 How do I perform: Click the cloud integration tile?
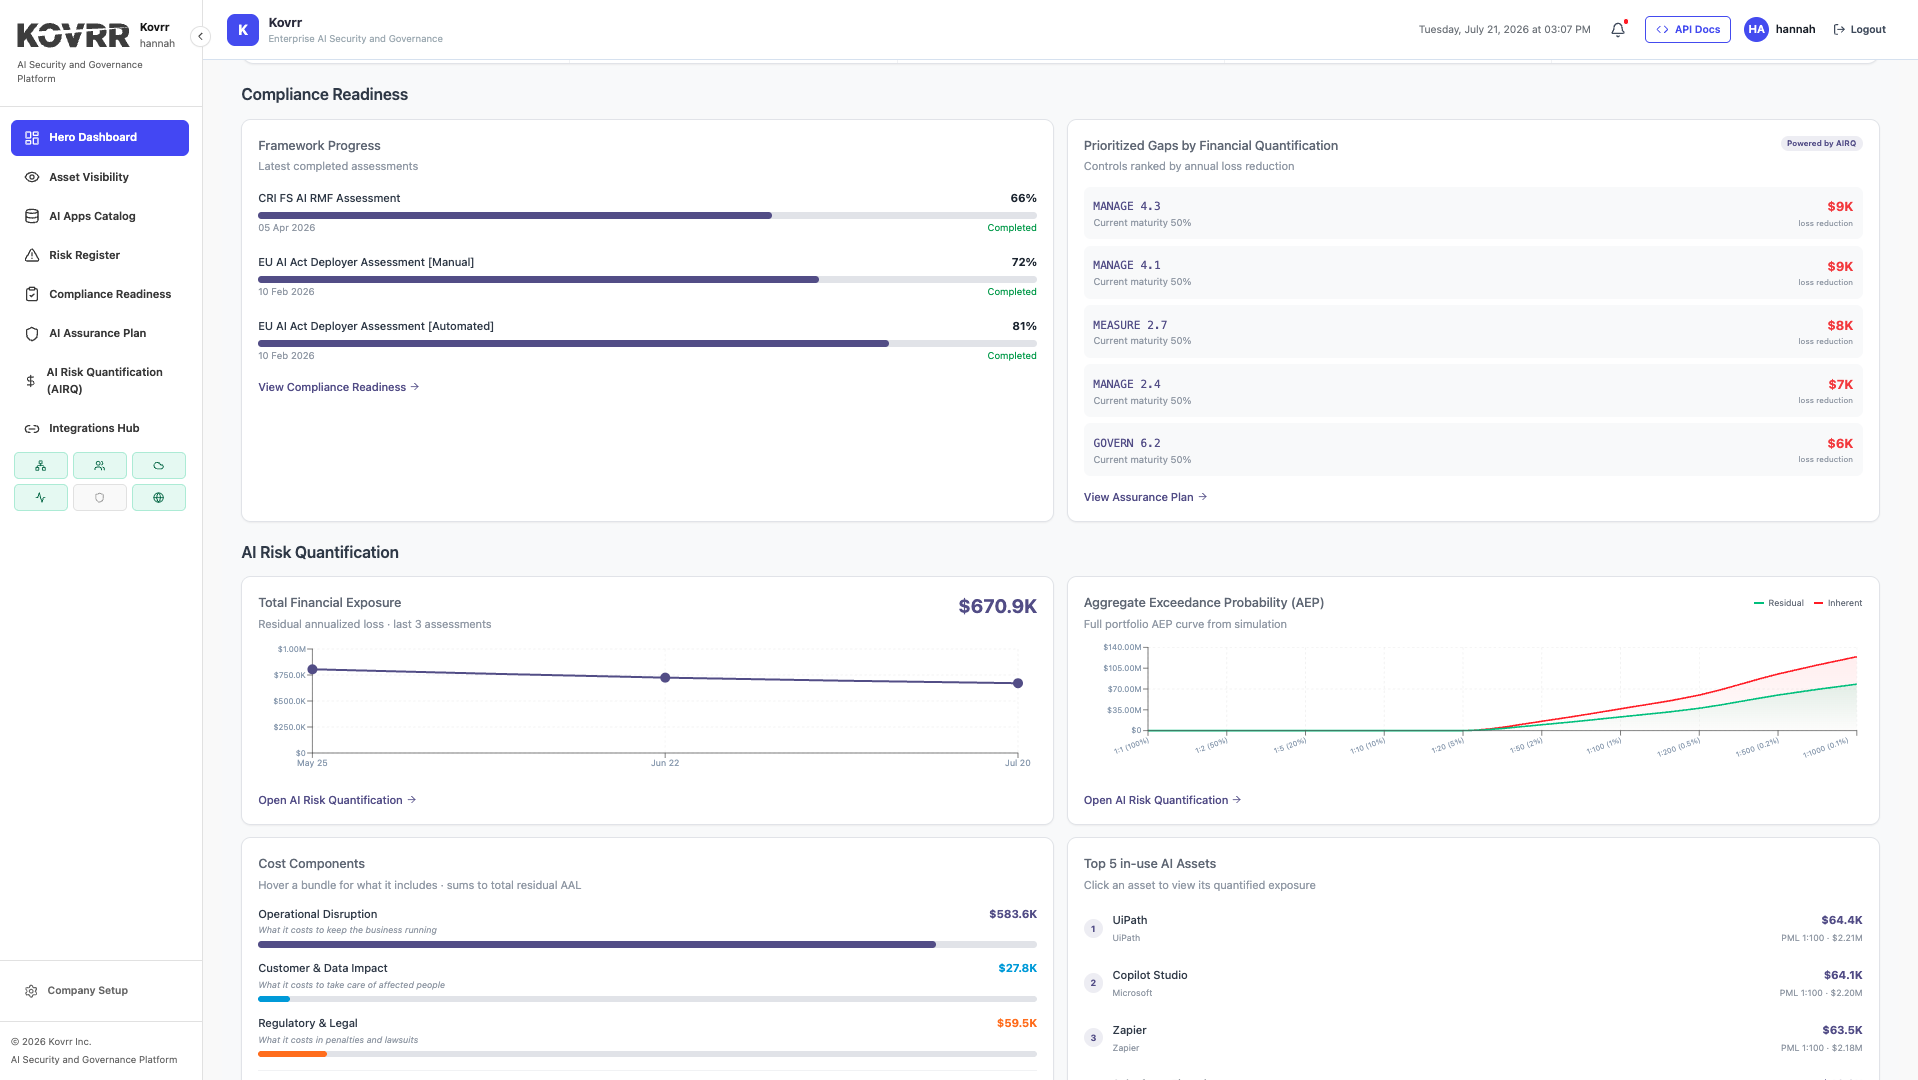coord(159,466)
